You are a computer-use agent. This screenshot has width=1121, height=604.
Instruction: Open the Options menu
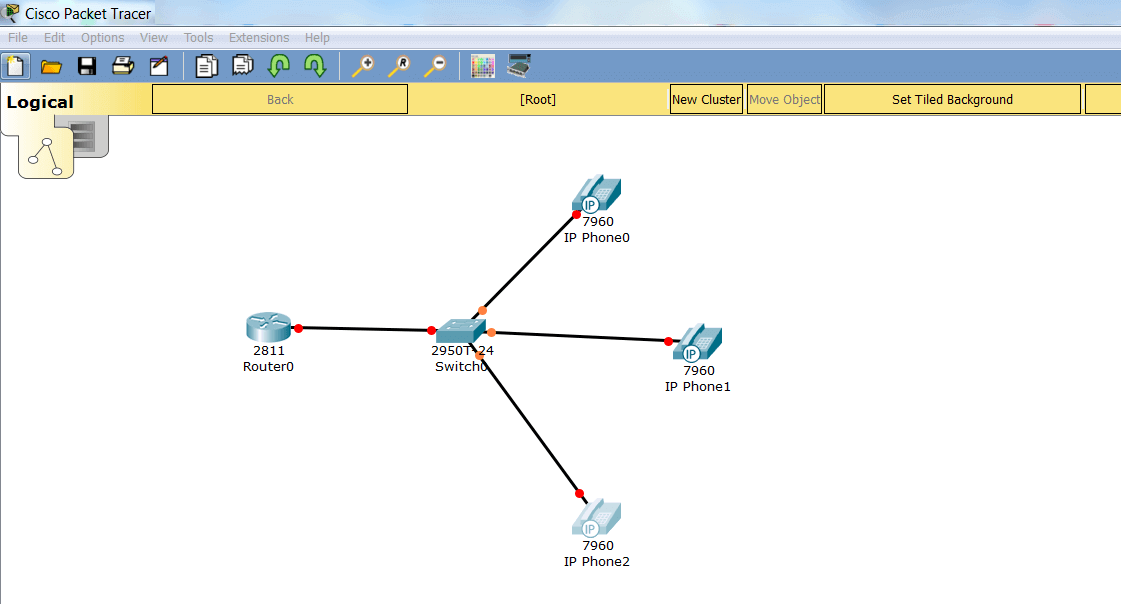(103, 38)
